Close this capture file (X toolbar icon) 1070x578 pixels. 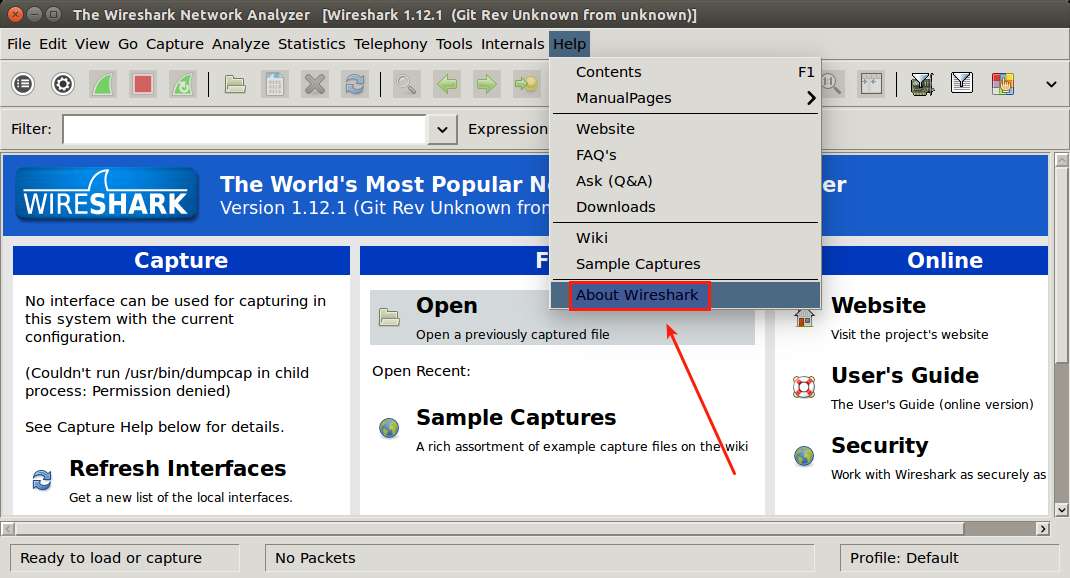pyautogui.click(x=315, y=84)
